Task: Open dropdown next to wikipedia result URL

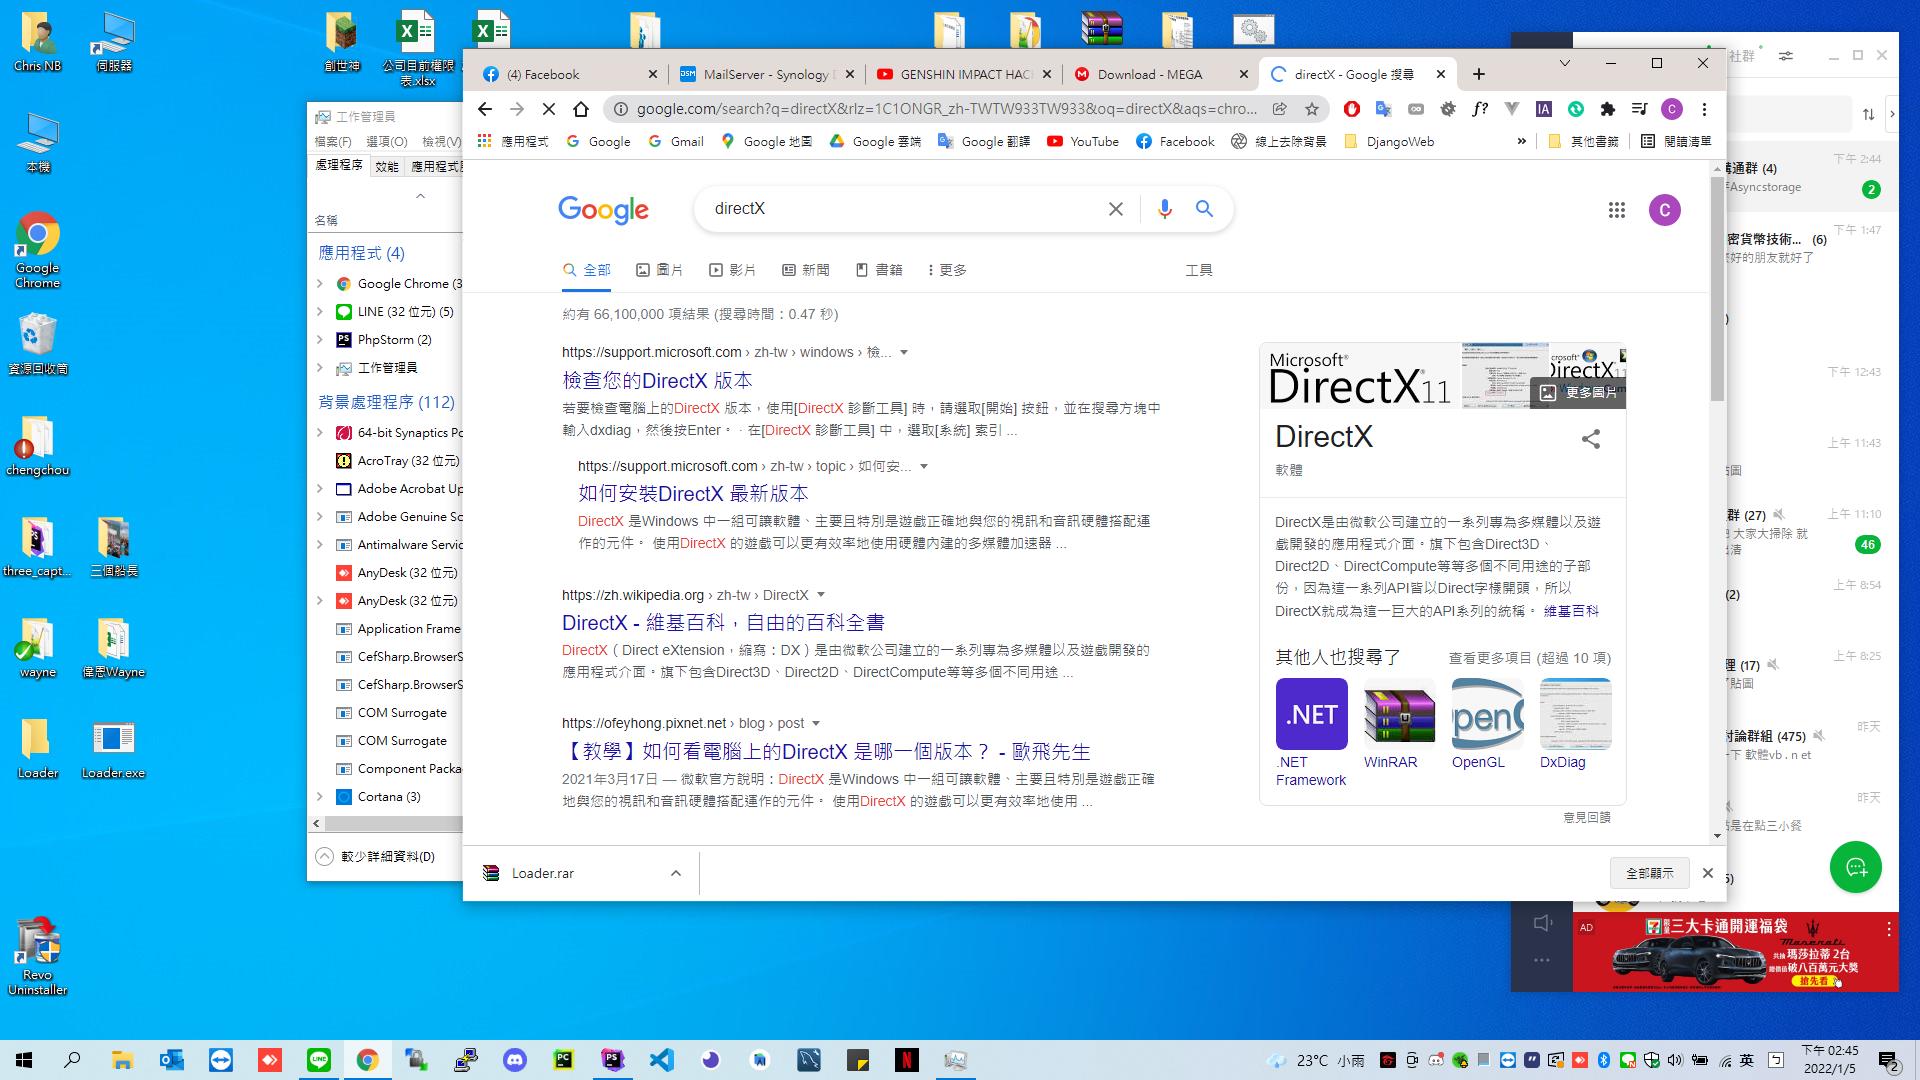Action: click(x=821, y=595)
